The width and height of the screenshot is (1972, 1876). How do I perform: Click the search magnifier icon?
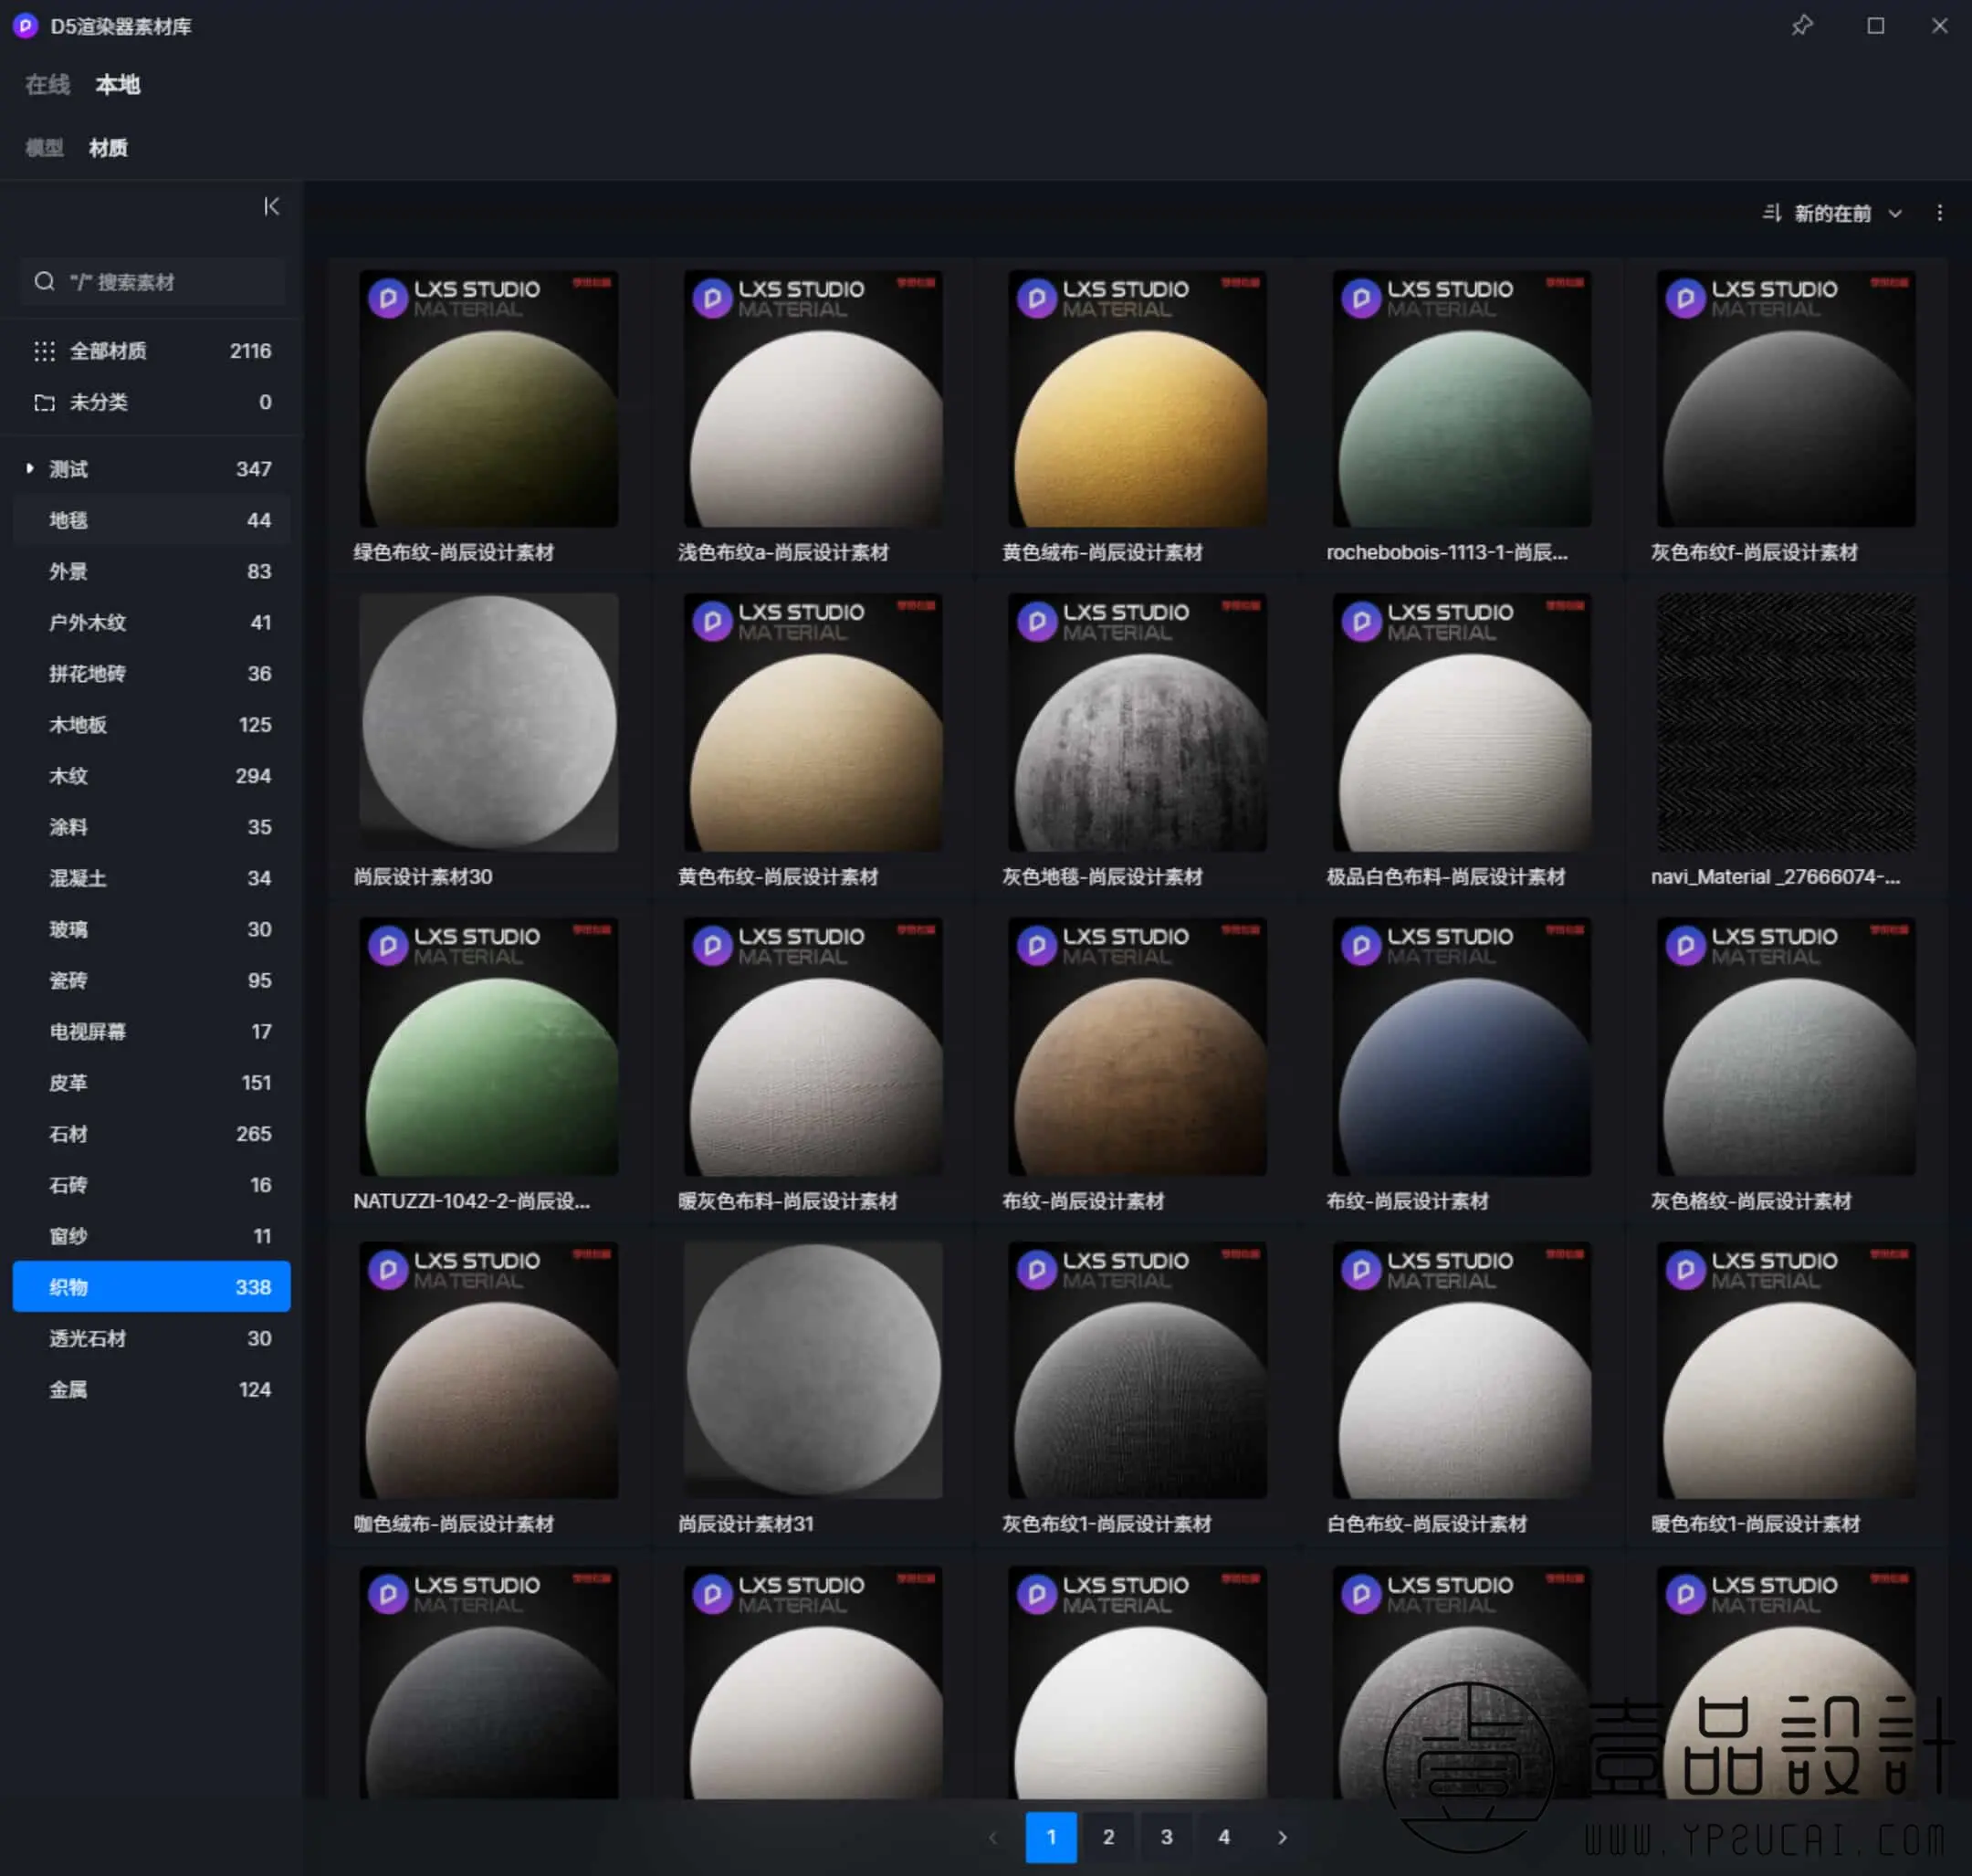tap(44, 282)
